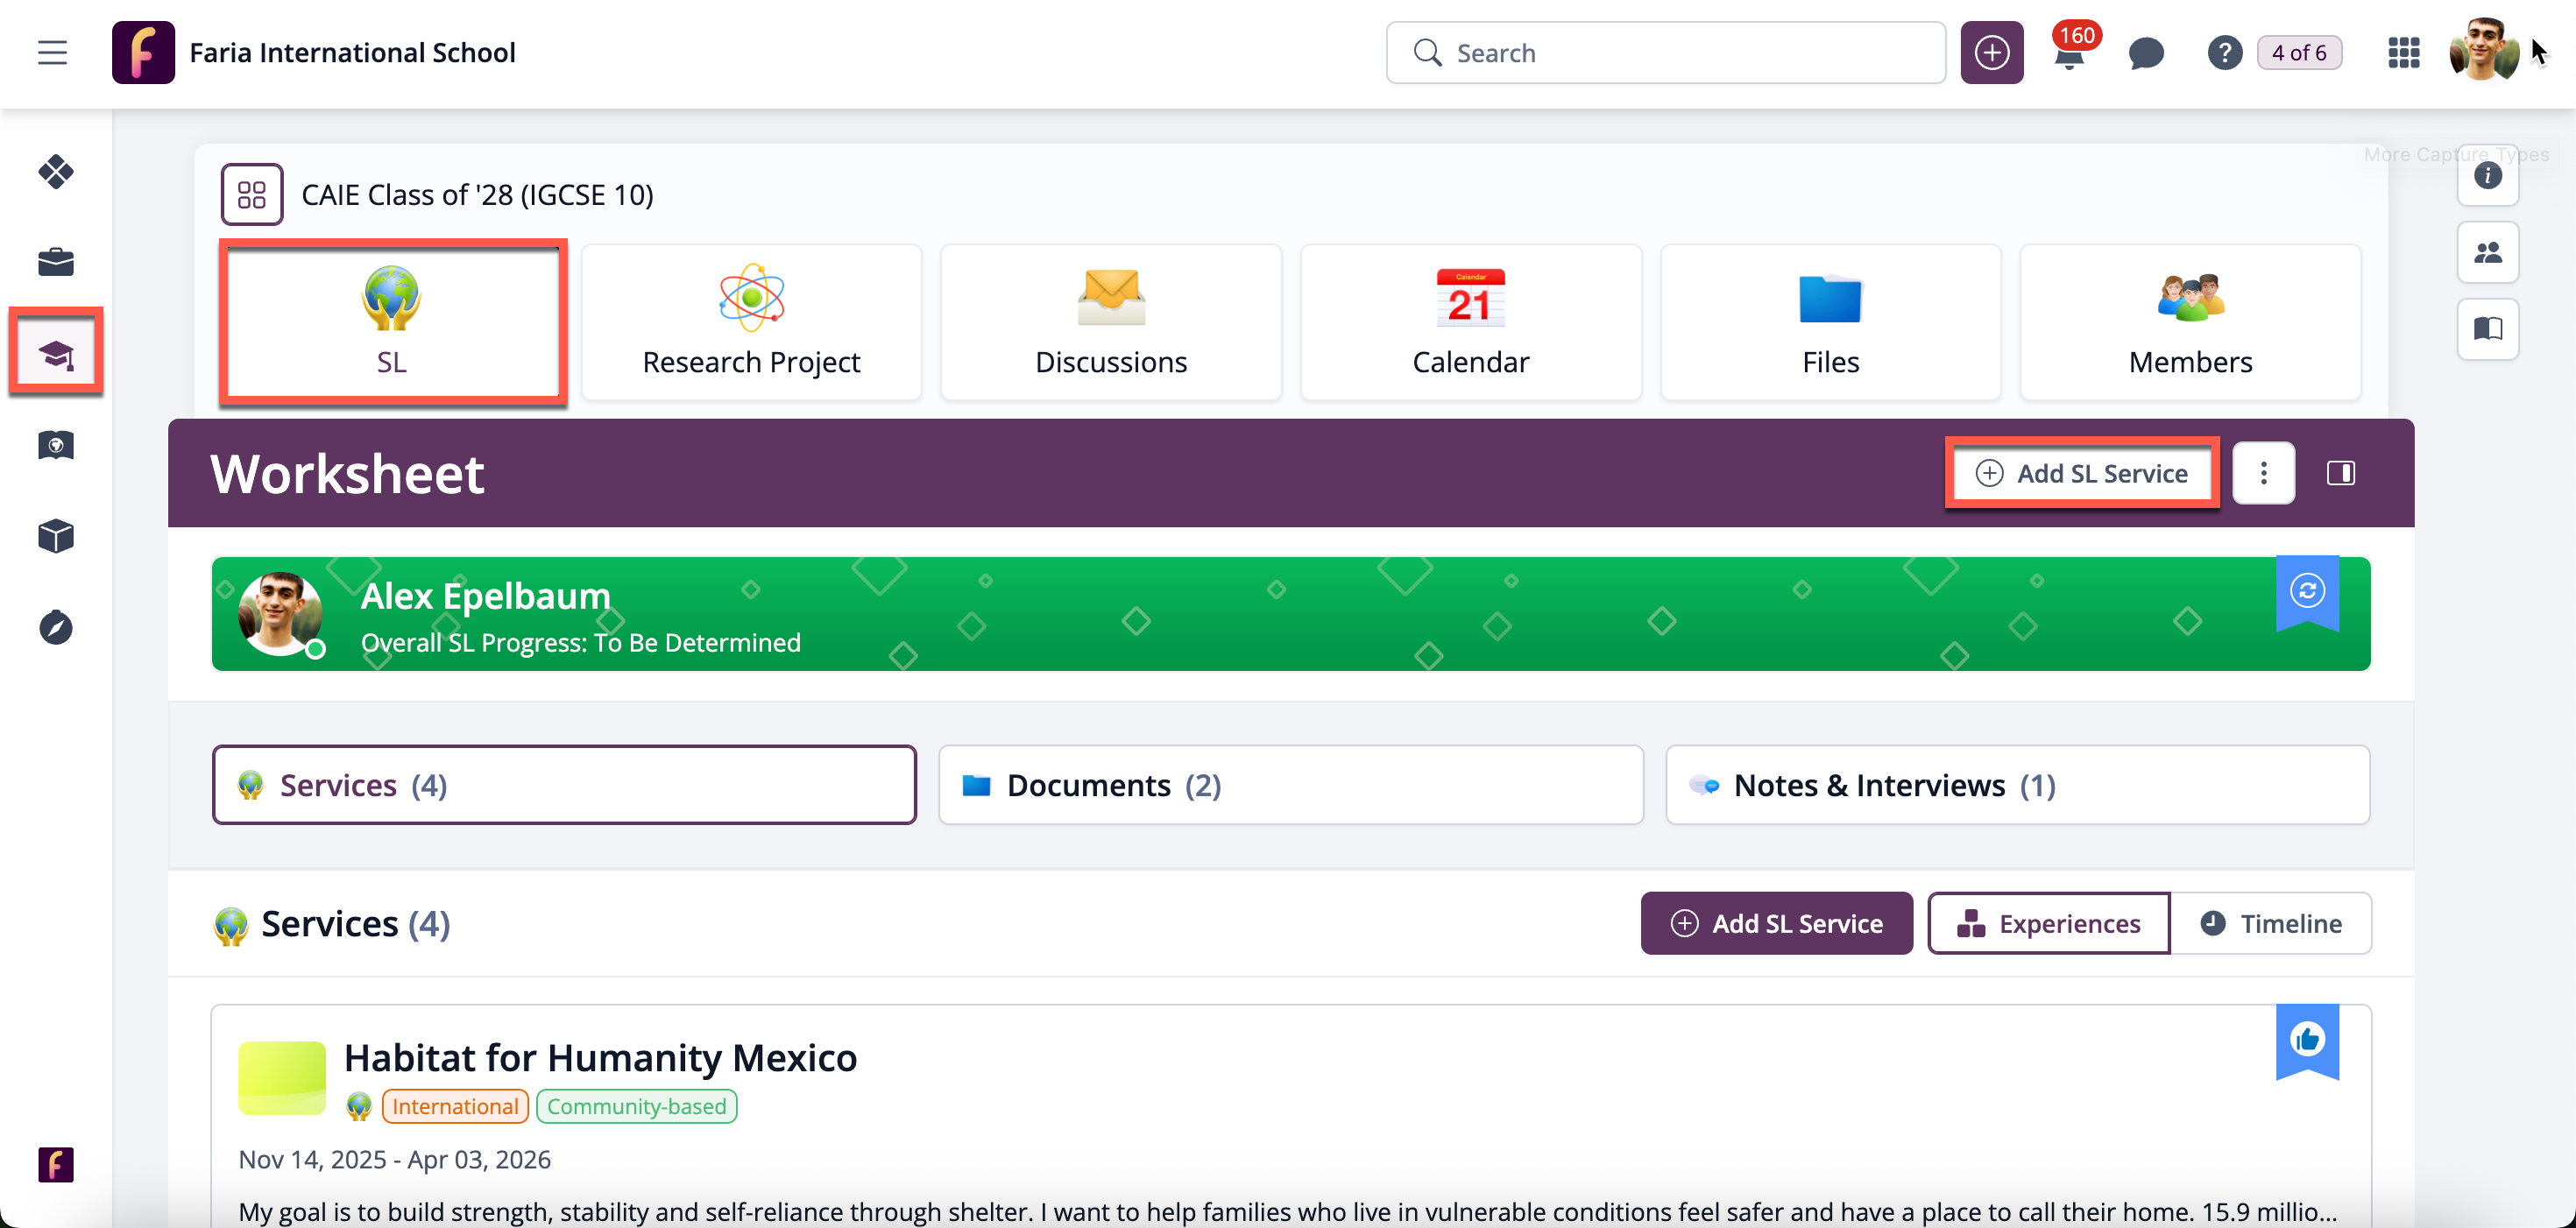Click the briefcase icon in sidebar

click(x=56, y=263)
